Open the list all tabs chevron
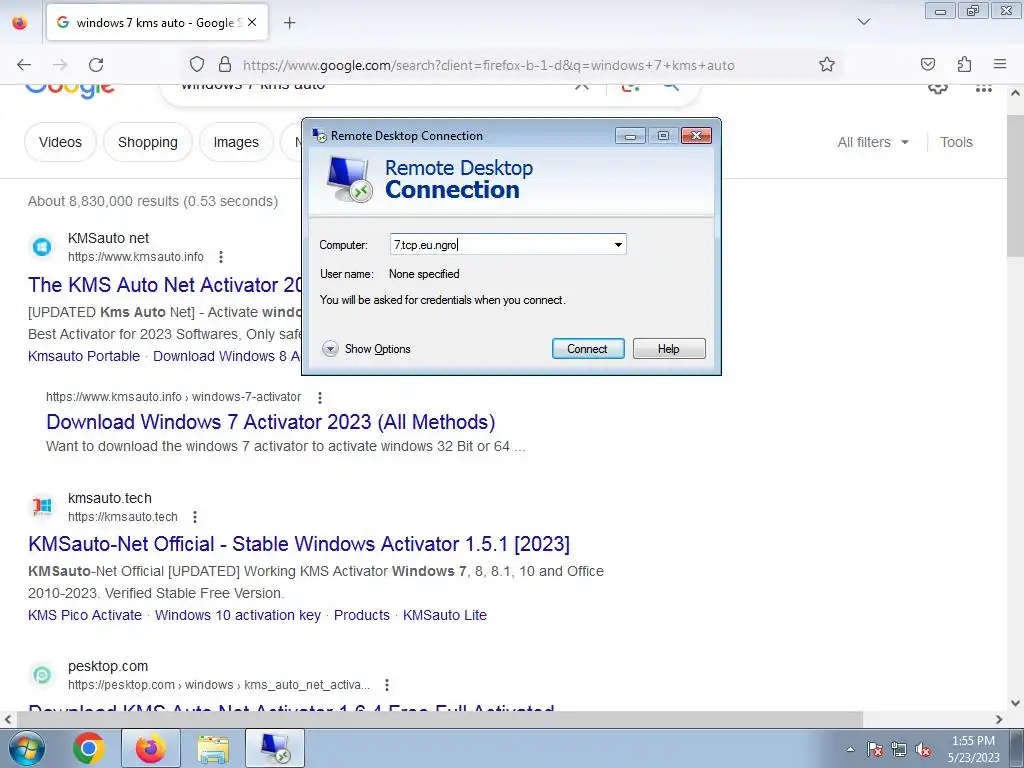Screen dimensions: 1024x768 pyautogui.click(x=863, y=22)
